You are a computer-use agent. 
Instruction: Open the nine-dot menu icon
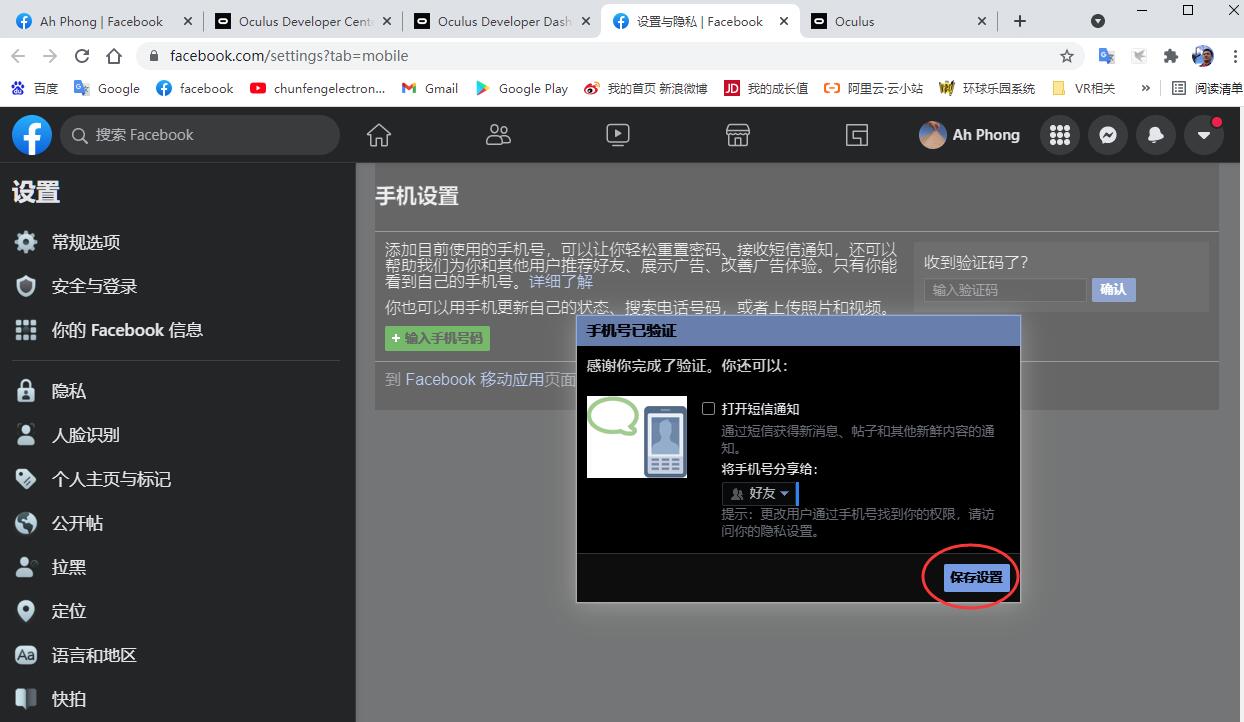click(1060, 135)
